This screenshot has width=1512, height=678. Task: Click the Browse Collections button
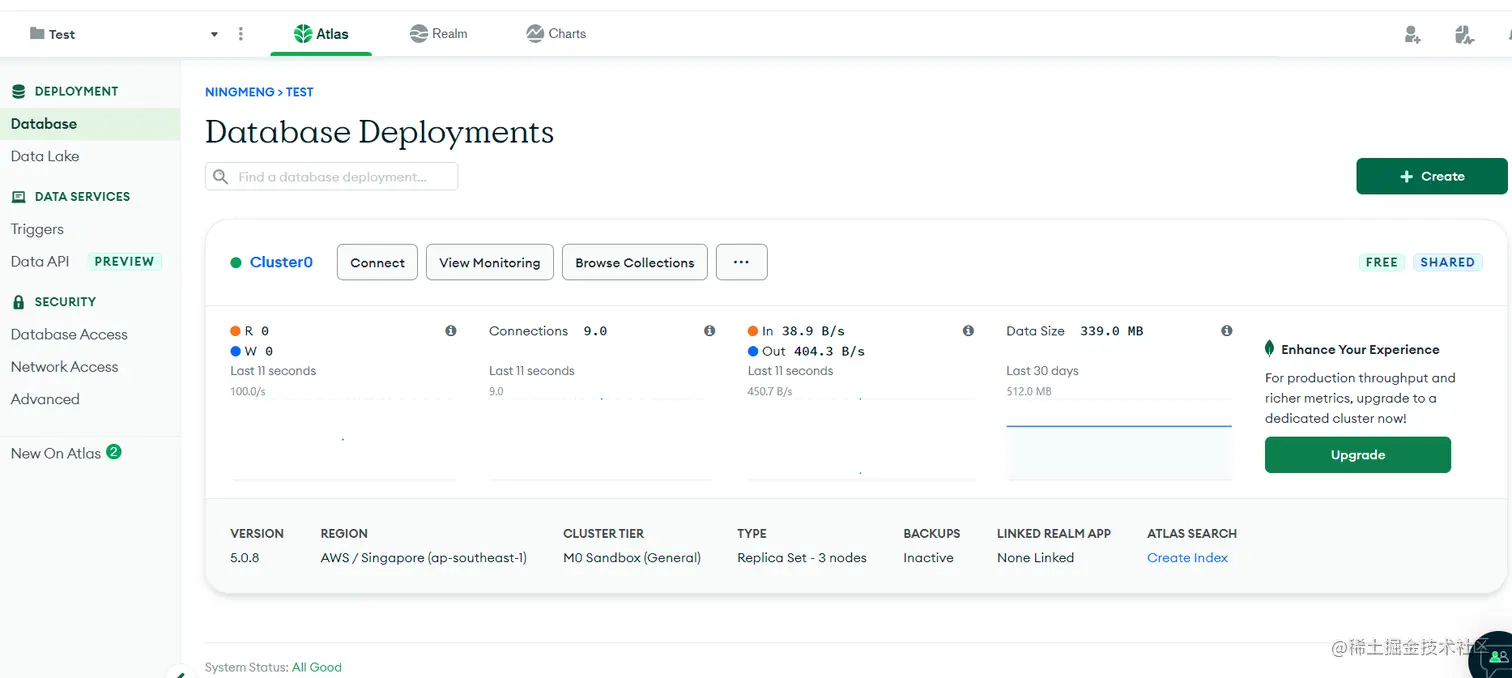coord(635,262)
